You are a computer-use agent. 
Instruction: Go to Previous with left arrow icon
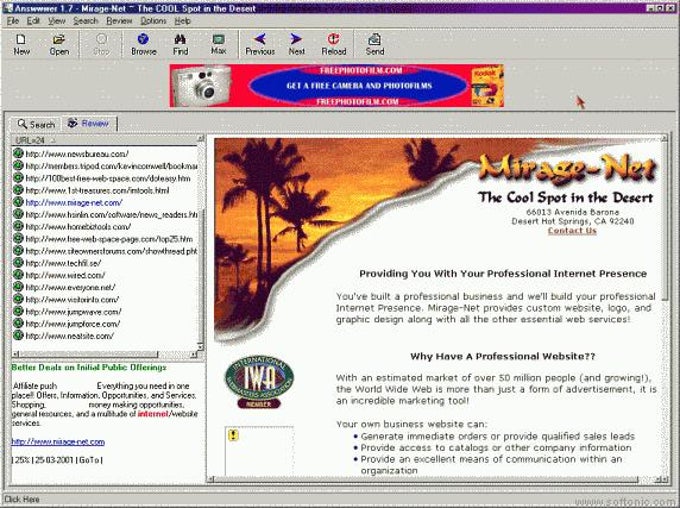point(260,39)
